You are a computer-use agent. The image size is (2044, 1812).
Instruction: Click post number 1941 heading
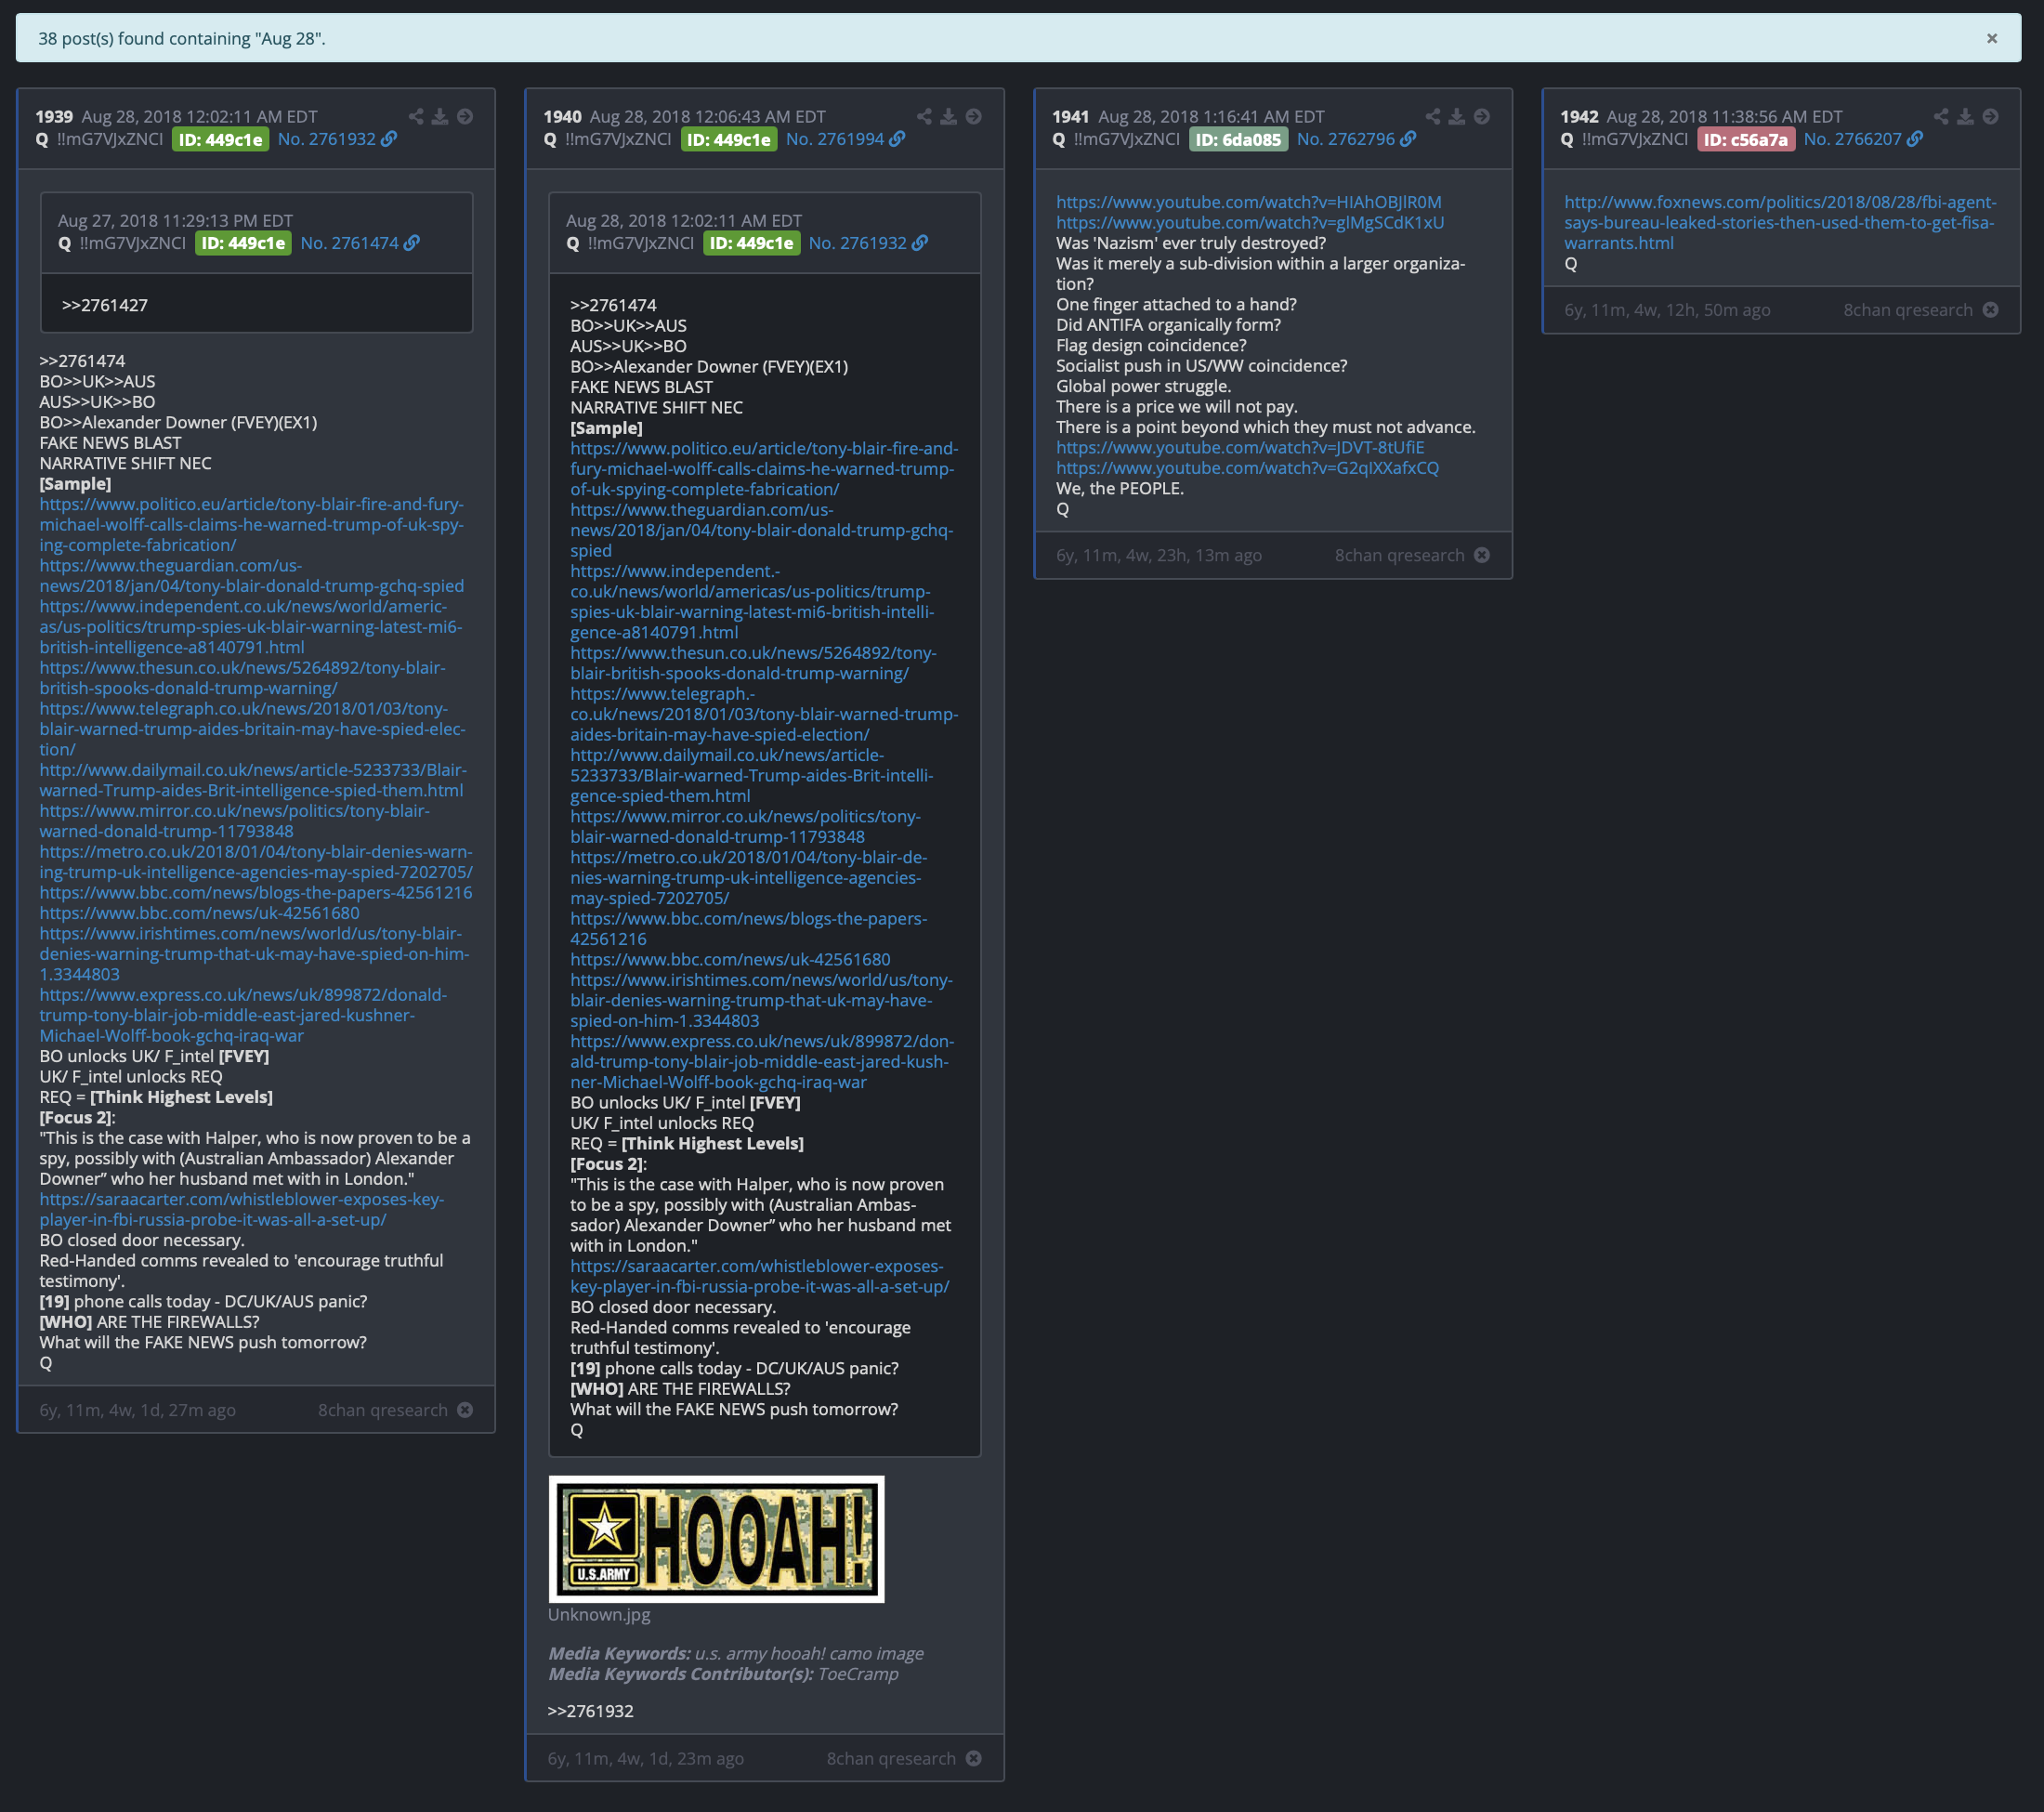pos(1071,117)
